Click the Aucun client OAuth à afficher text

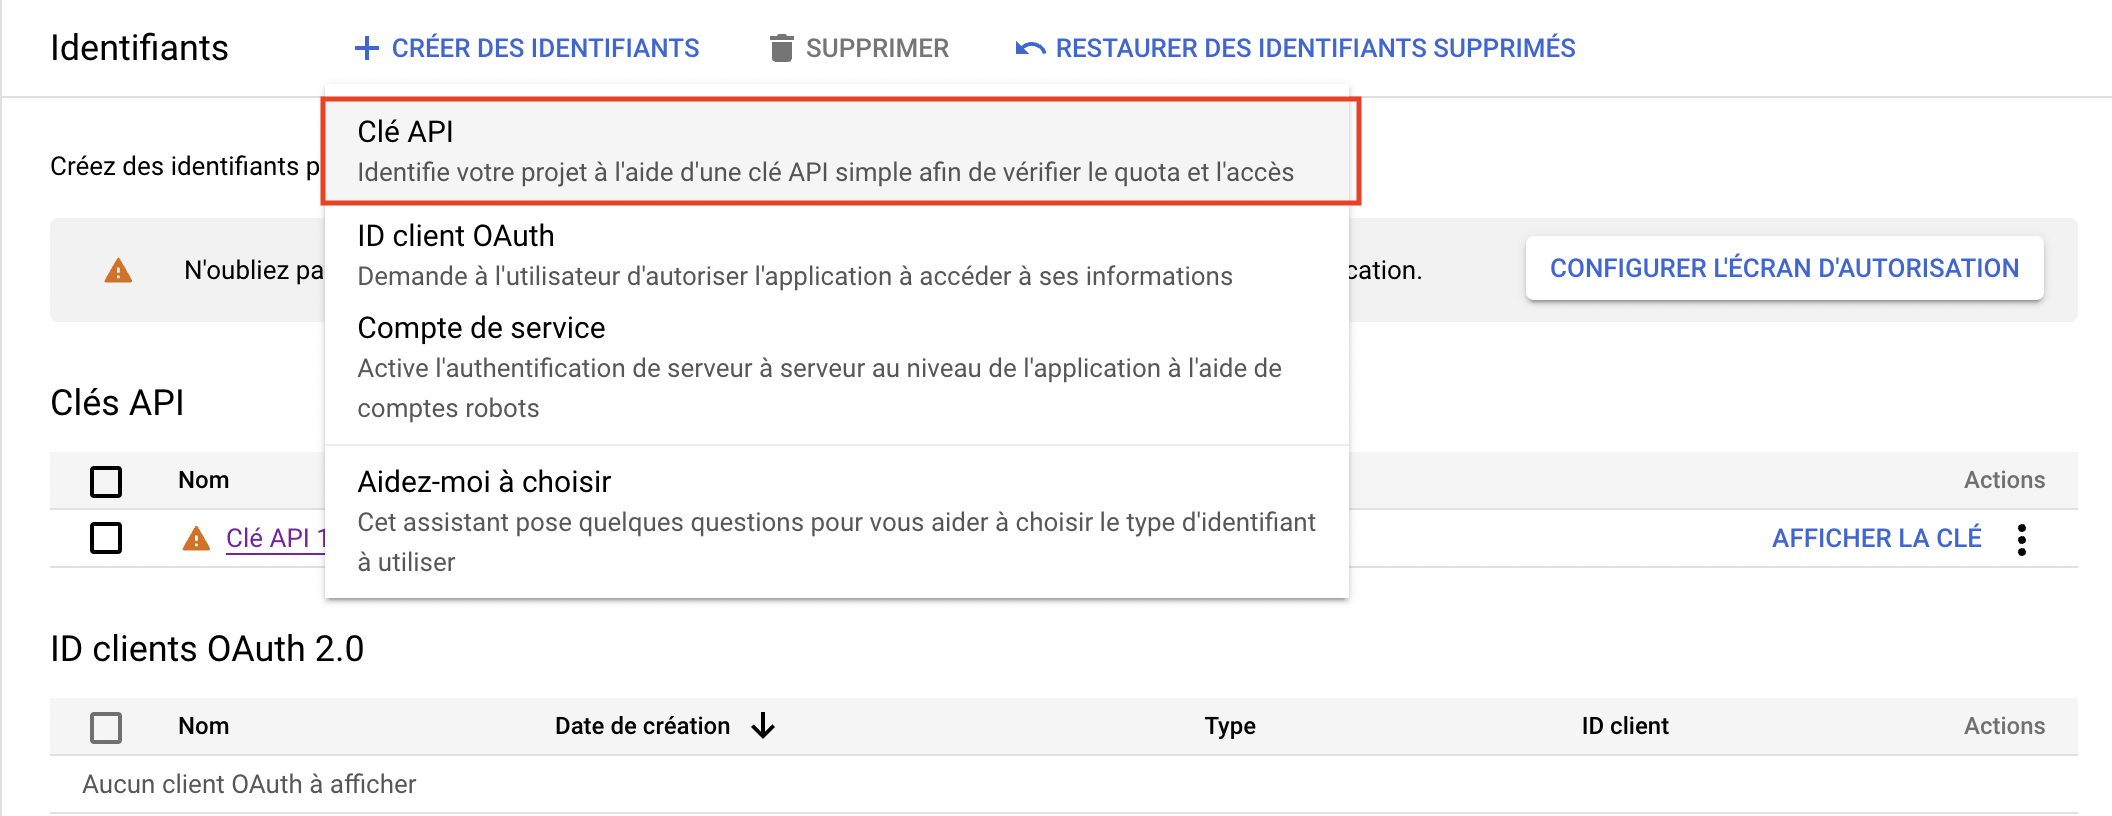[249, 784]
